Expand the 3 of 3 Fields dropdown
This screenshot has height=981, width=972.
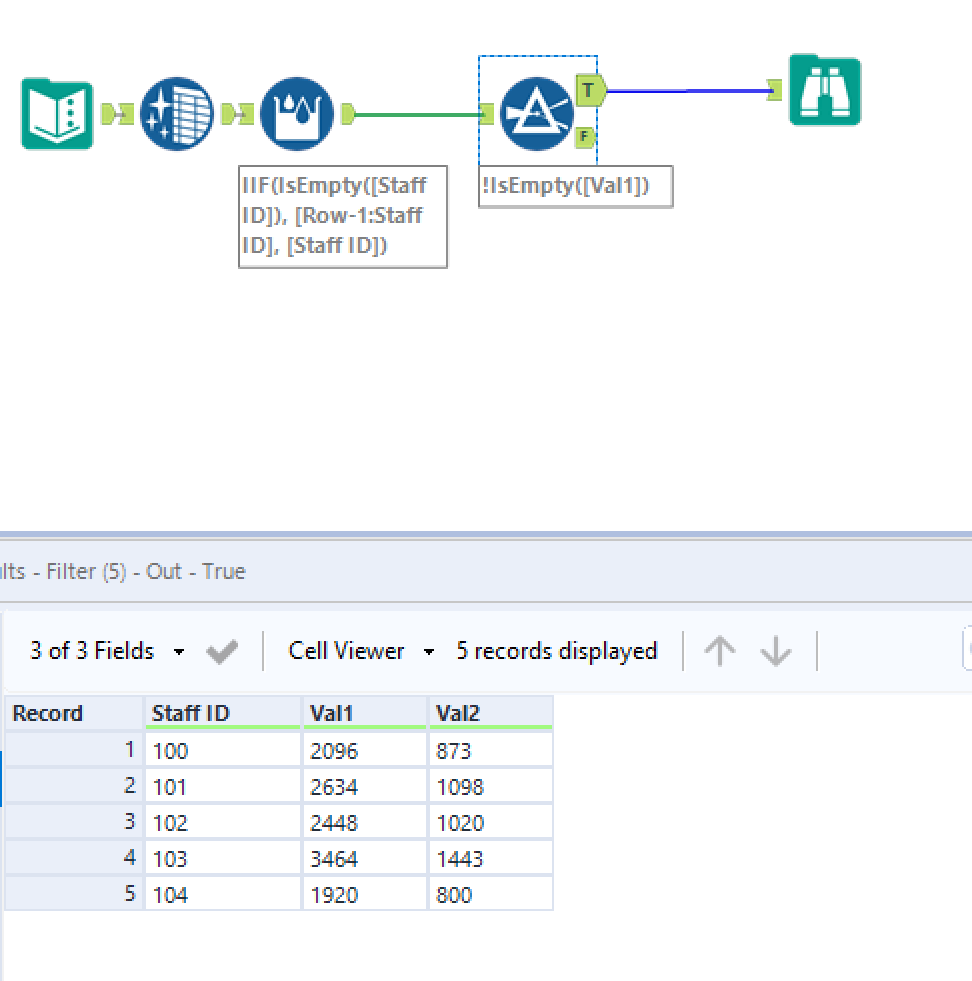click(x=107, y=652)
